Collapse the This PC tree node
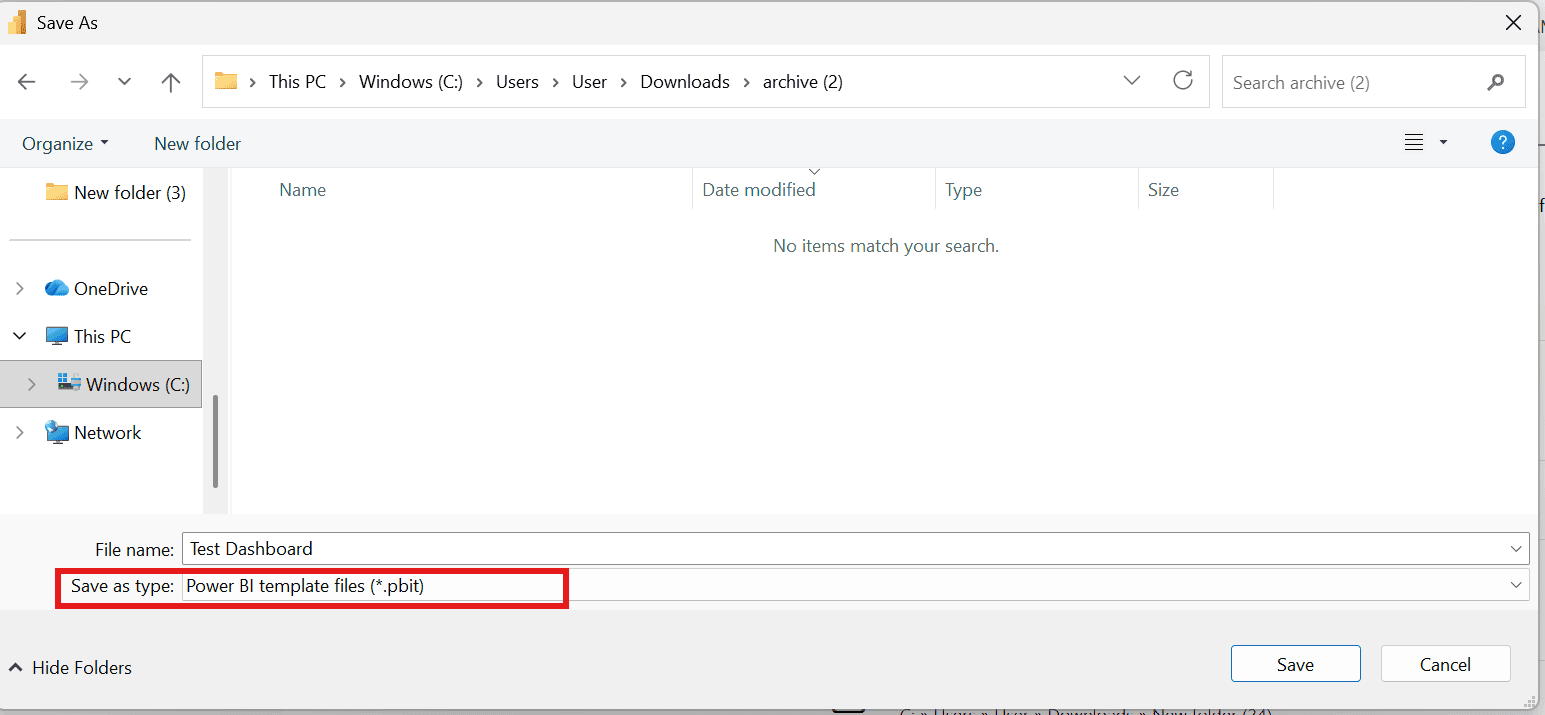This screenshot has width=1545, height=715. 20,337
